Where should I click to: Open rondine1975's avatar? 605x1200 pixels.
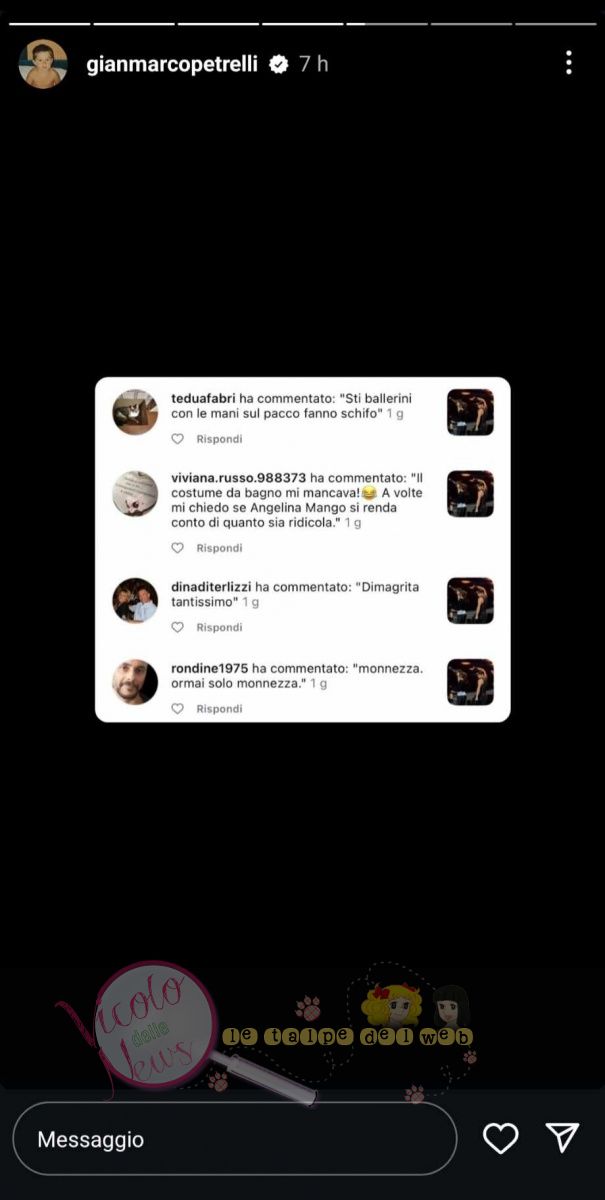click(135, 682)
